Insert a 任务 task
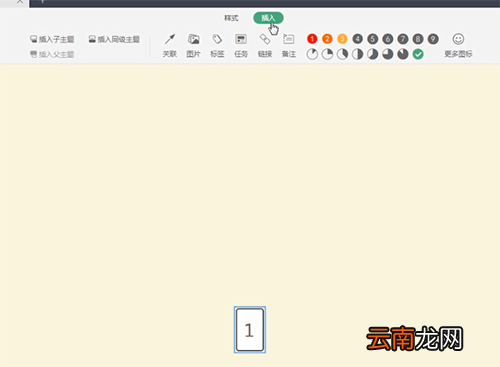The image size is (500, 367). coord(241,45)
